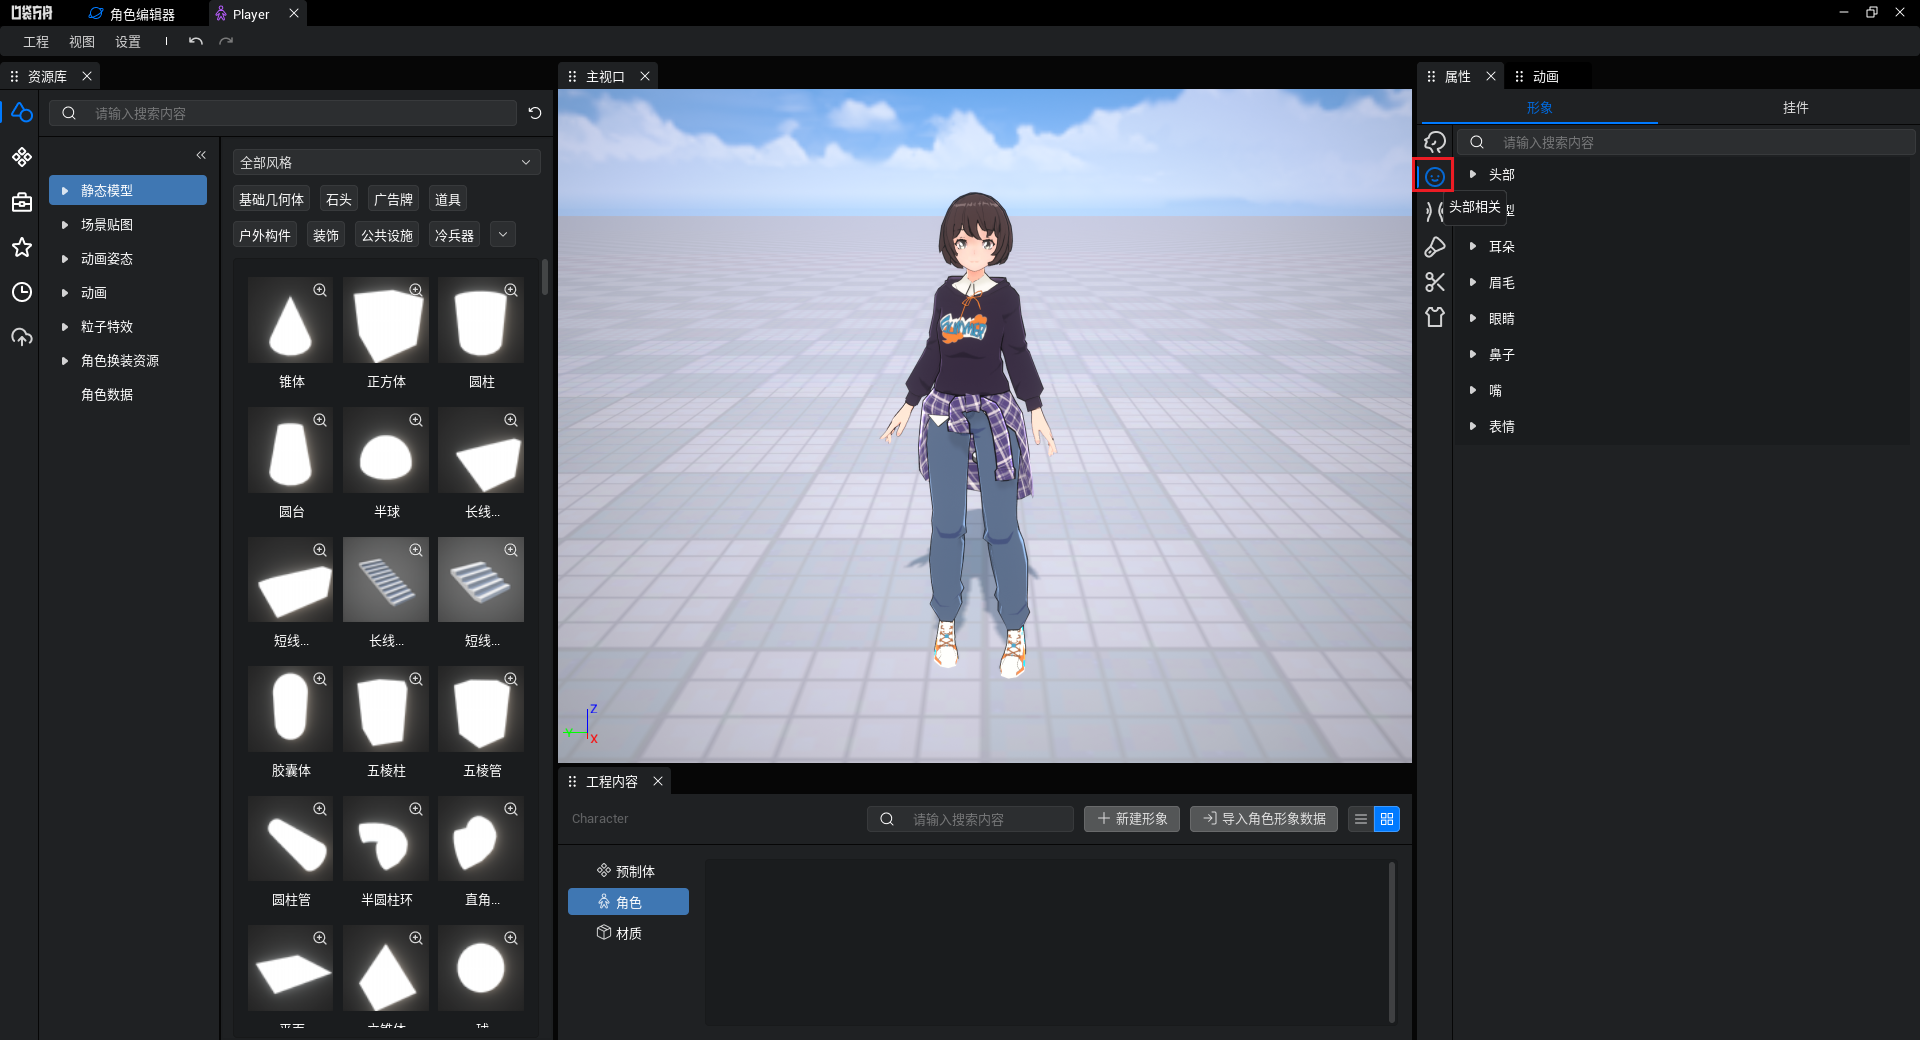Expand the 表情 property group
1920x1040 pixels.
click(1473, 426)
